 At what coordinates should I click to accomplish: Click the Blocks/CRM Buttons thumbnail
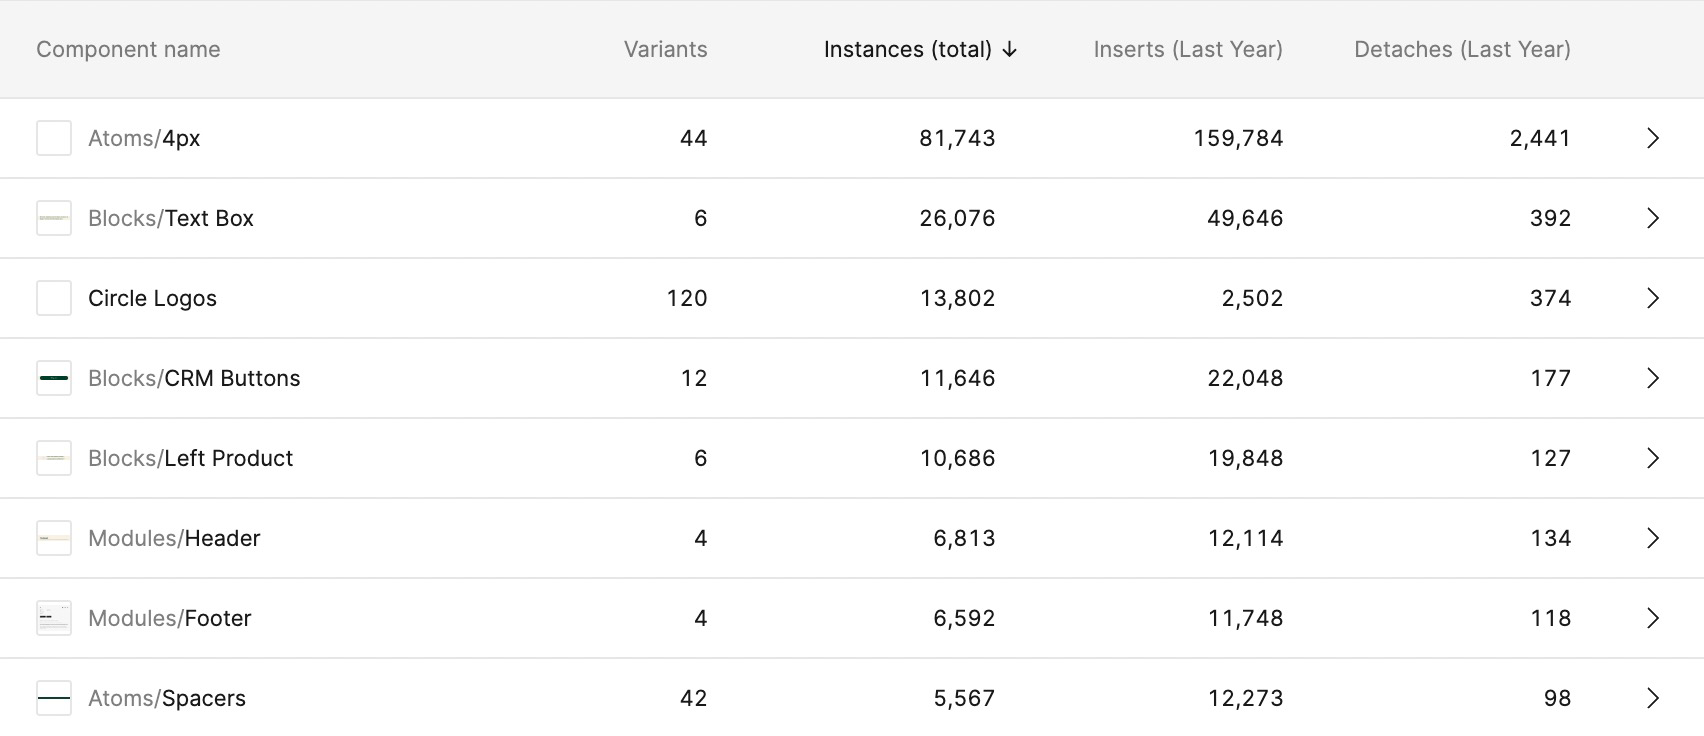pyautogui.click(x=54, y=378)
